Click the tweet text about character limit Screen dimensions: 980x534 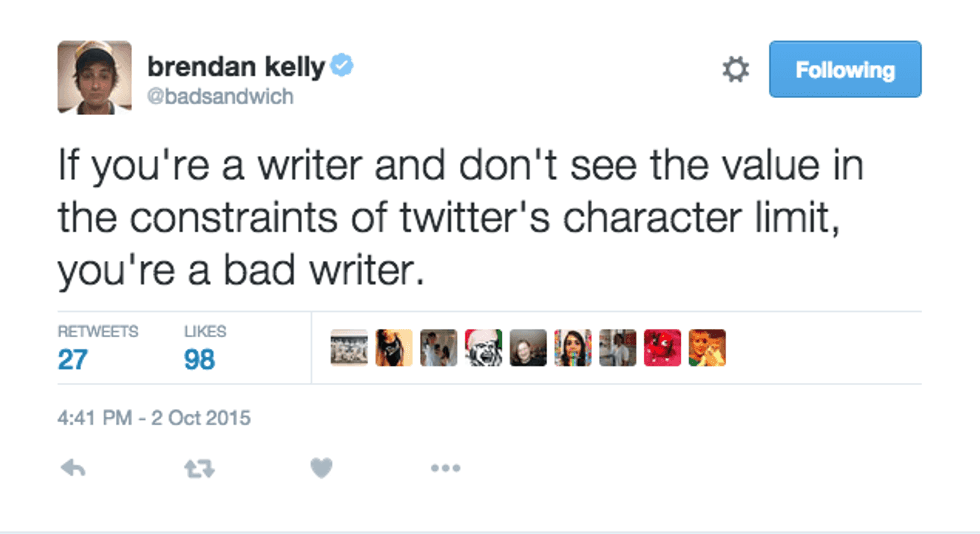point(460,218)
